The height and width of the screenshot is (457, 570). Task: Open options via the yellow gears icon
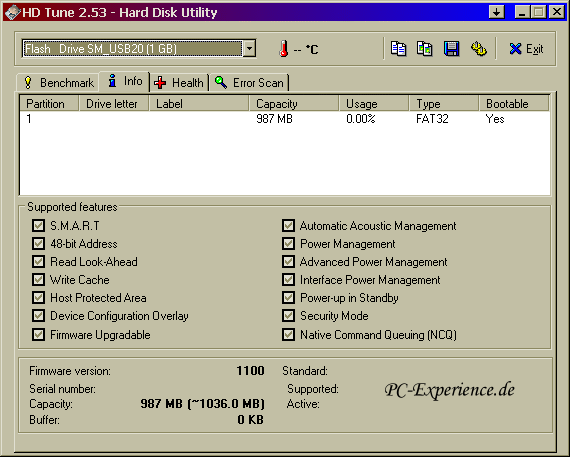pos(478,49)
